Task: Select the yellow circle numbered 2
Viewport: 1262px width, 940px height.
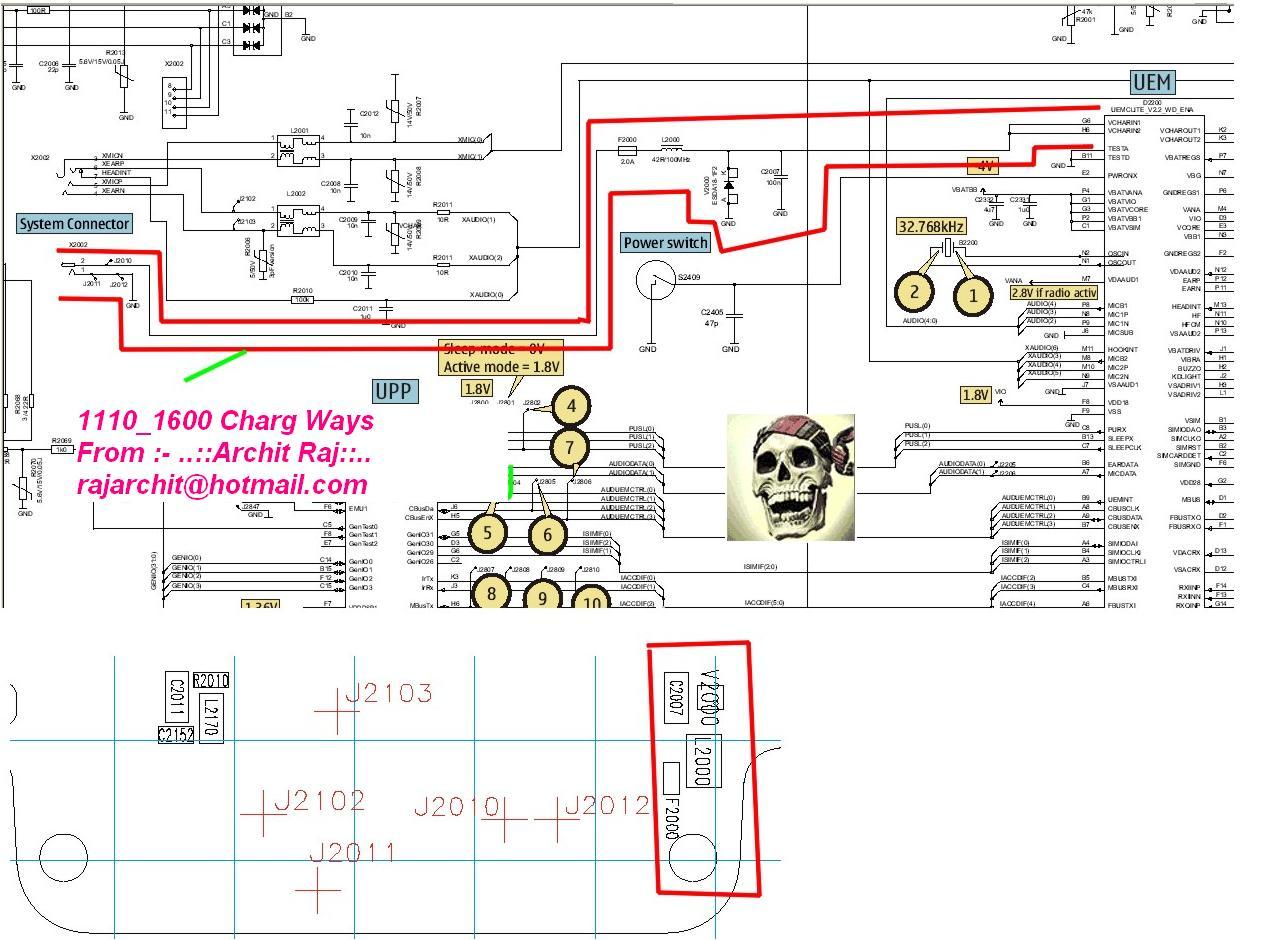Action: point(914,291)
